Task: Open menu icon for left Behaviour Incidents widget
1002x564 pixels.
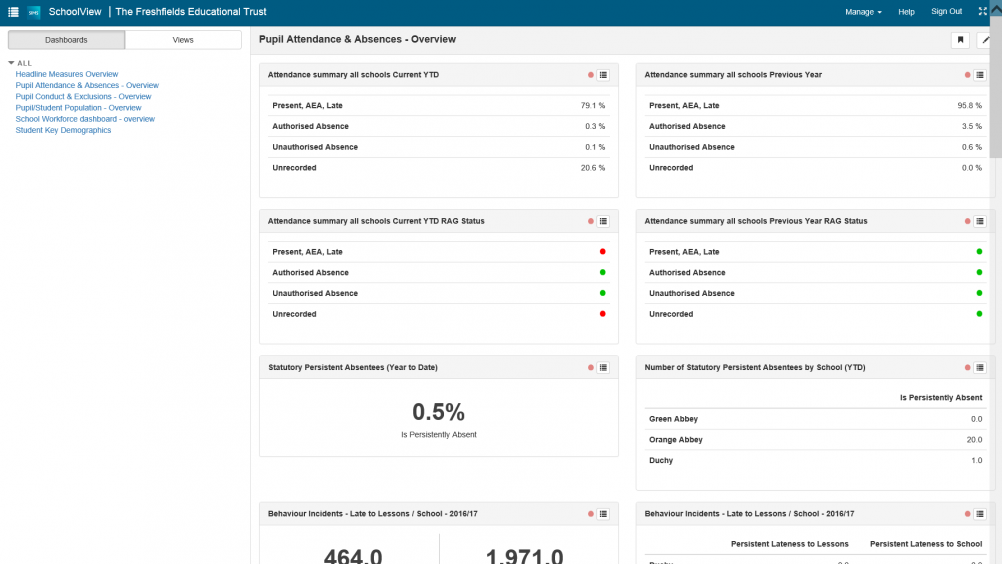Action: click(x=603, y=514)
